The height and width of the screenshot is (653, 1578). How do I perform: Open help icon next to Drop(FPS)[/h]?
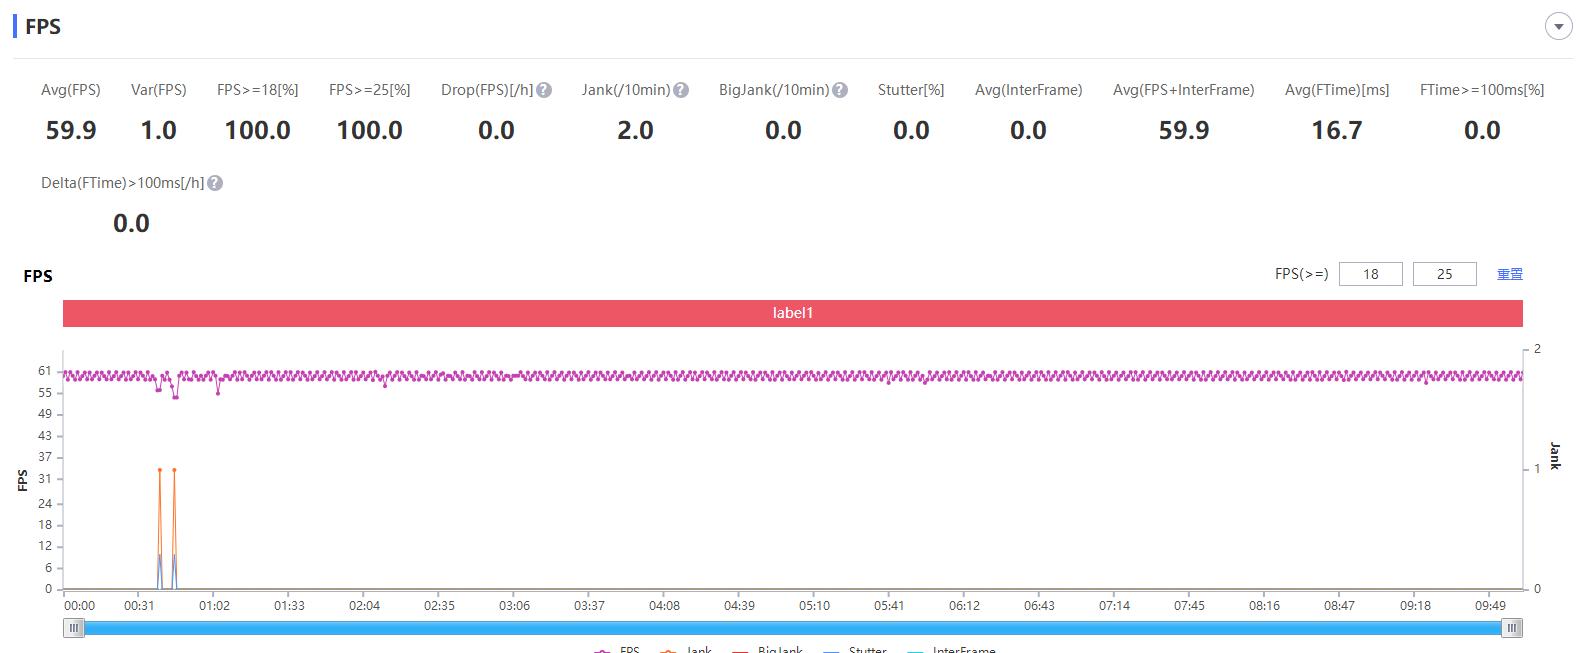(x=544, y=90)
